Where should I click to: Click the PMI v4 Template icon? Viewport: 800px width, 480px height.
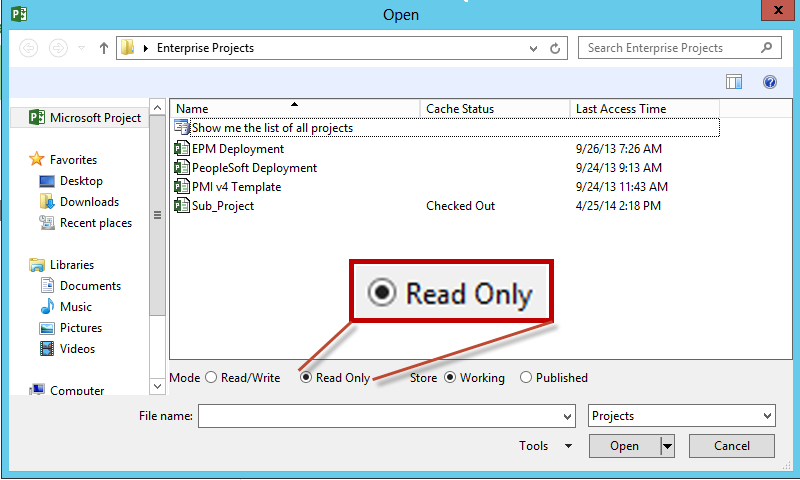click(x=182, y=186)
